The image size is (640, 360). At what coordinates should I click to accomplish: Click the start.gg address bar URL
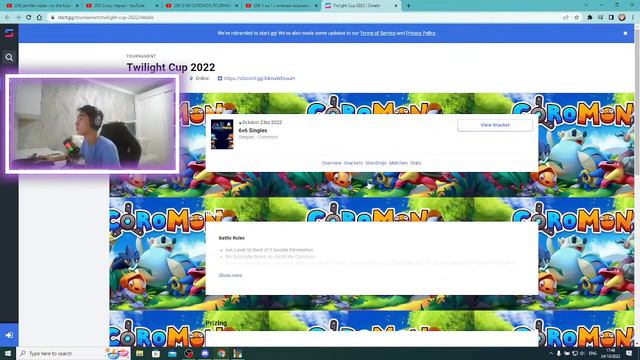pos(105,18)
